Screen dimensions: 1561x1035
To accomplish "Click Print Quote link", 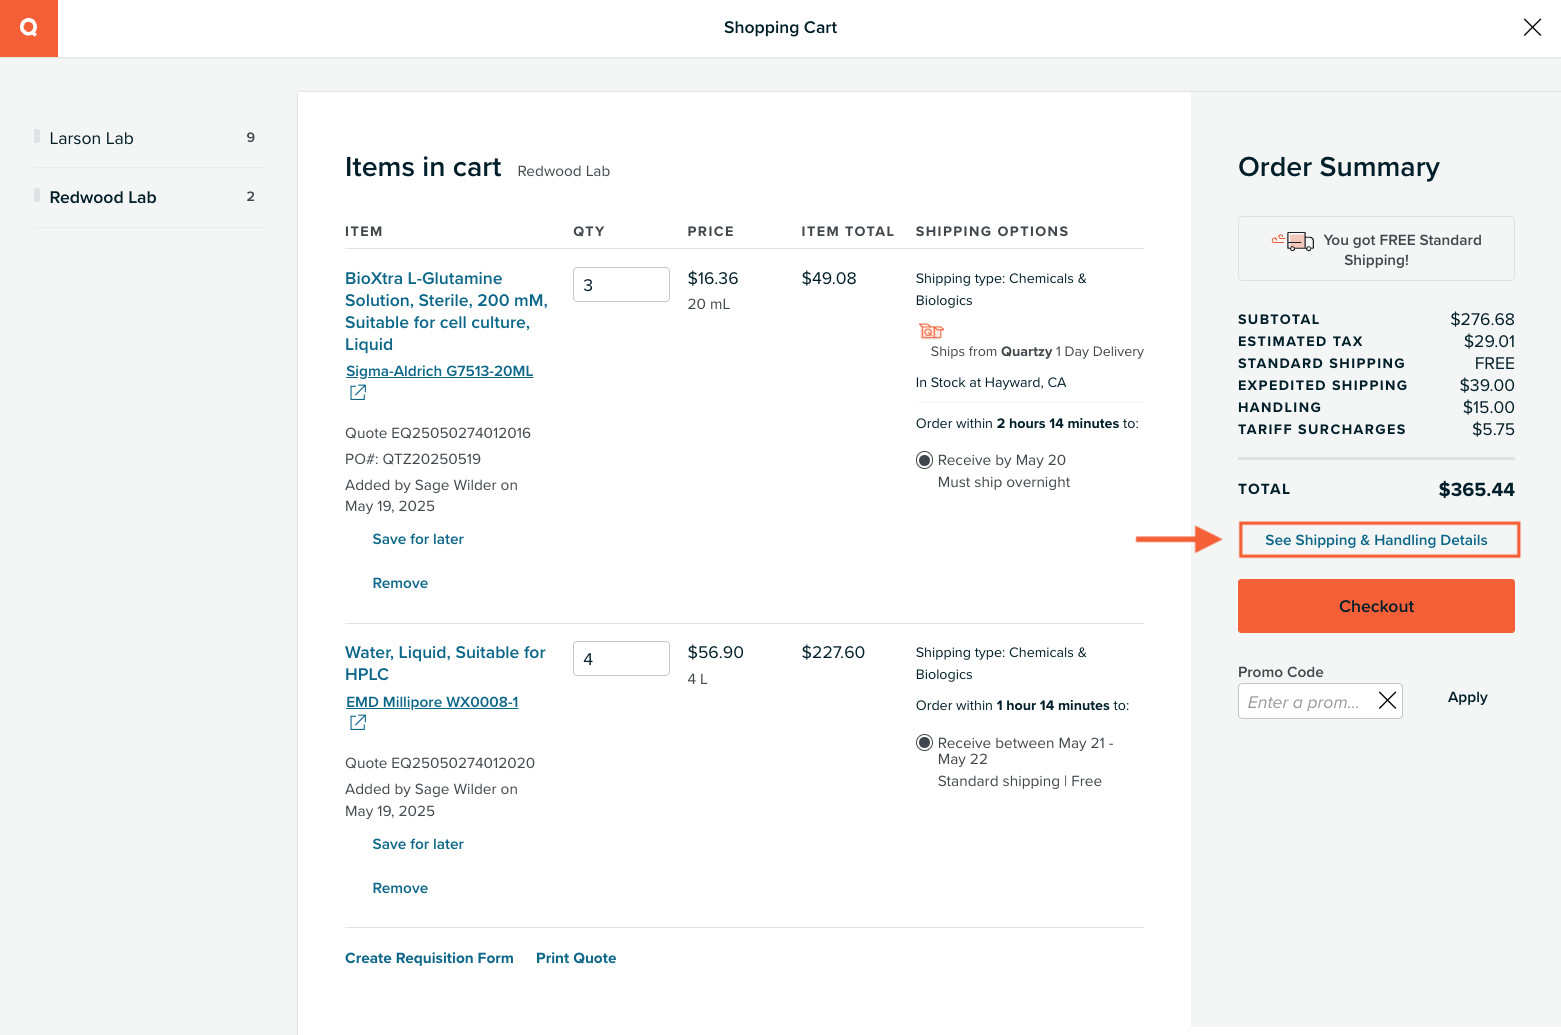I will pyautogui.click(x=576, y=958).
